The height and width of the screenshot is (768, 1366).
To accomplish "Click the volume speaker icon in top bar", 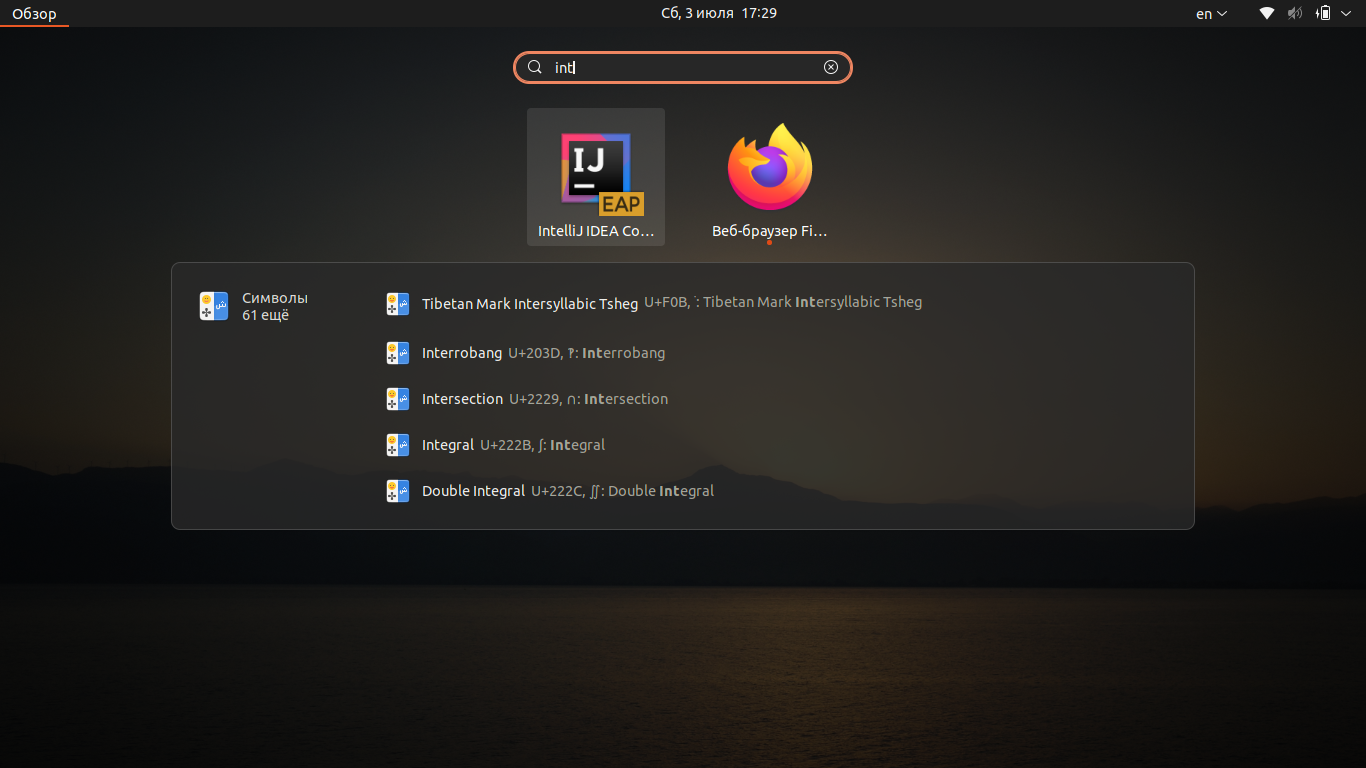I will coord(1295,14).
